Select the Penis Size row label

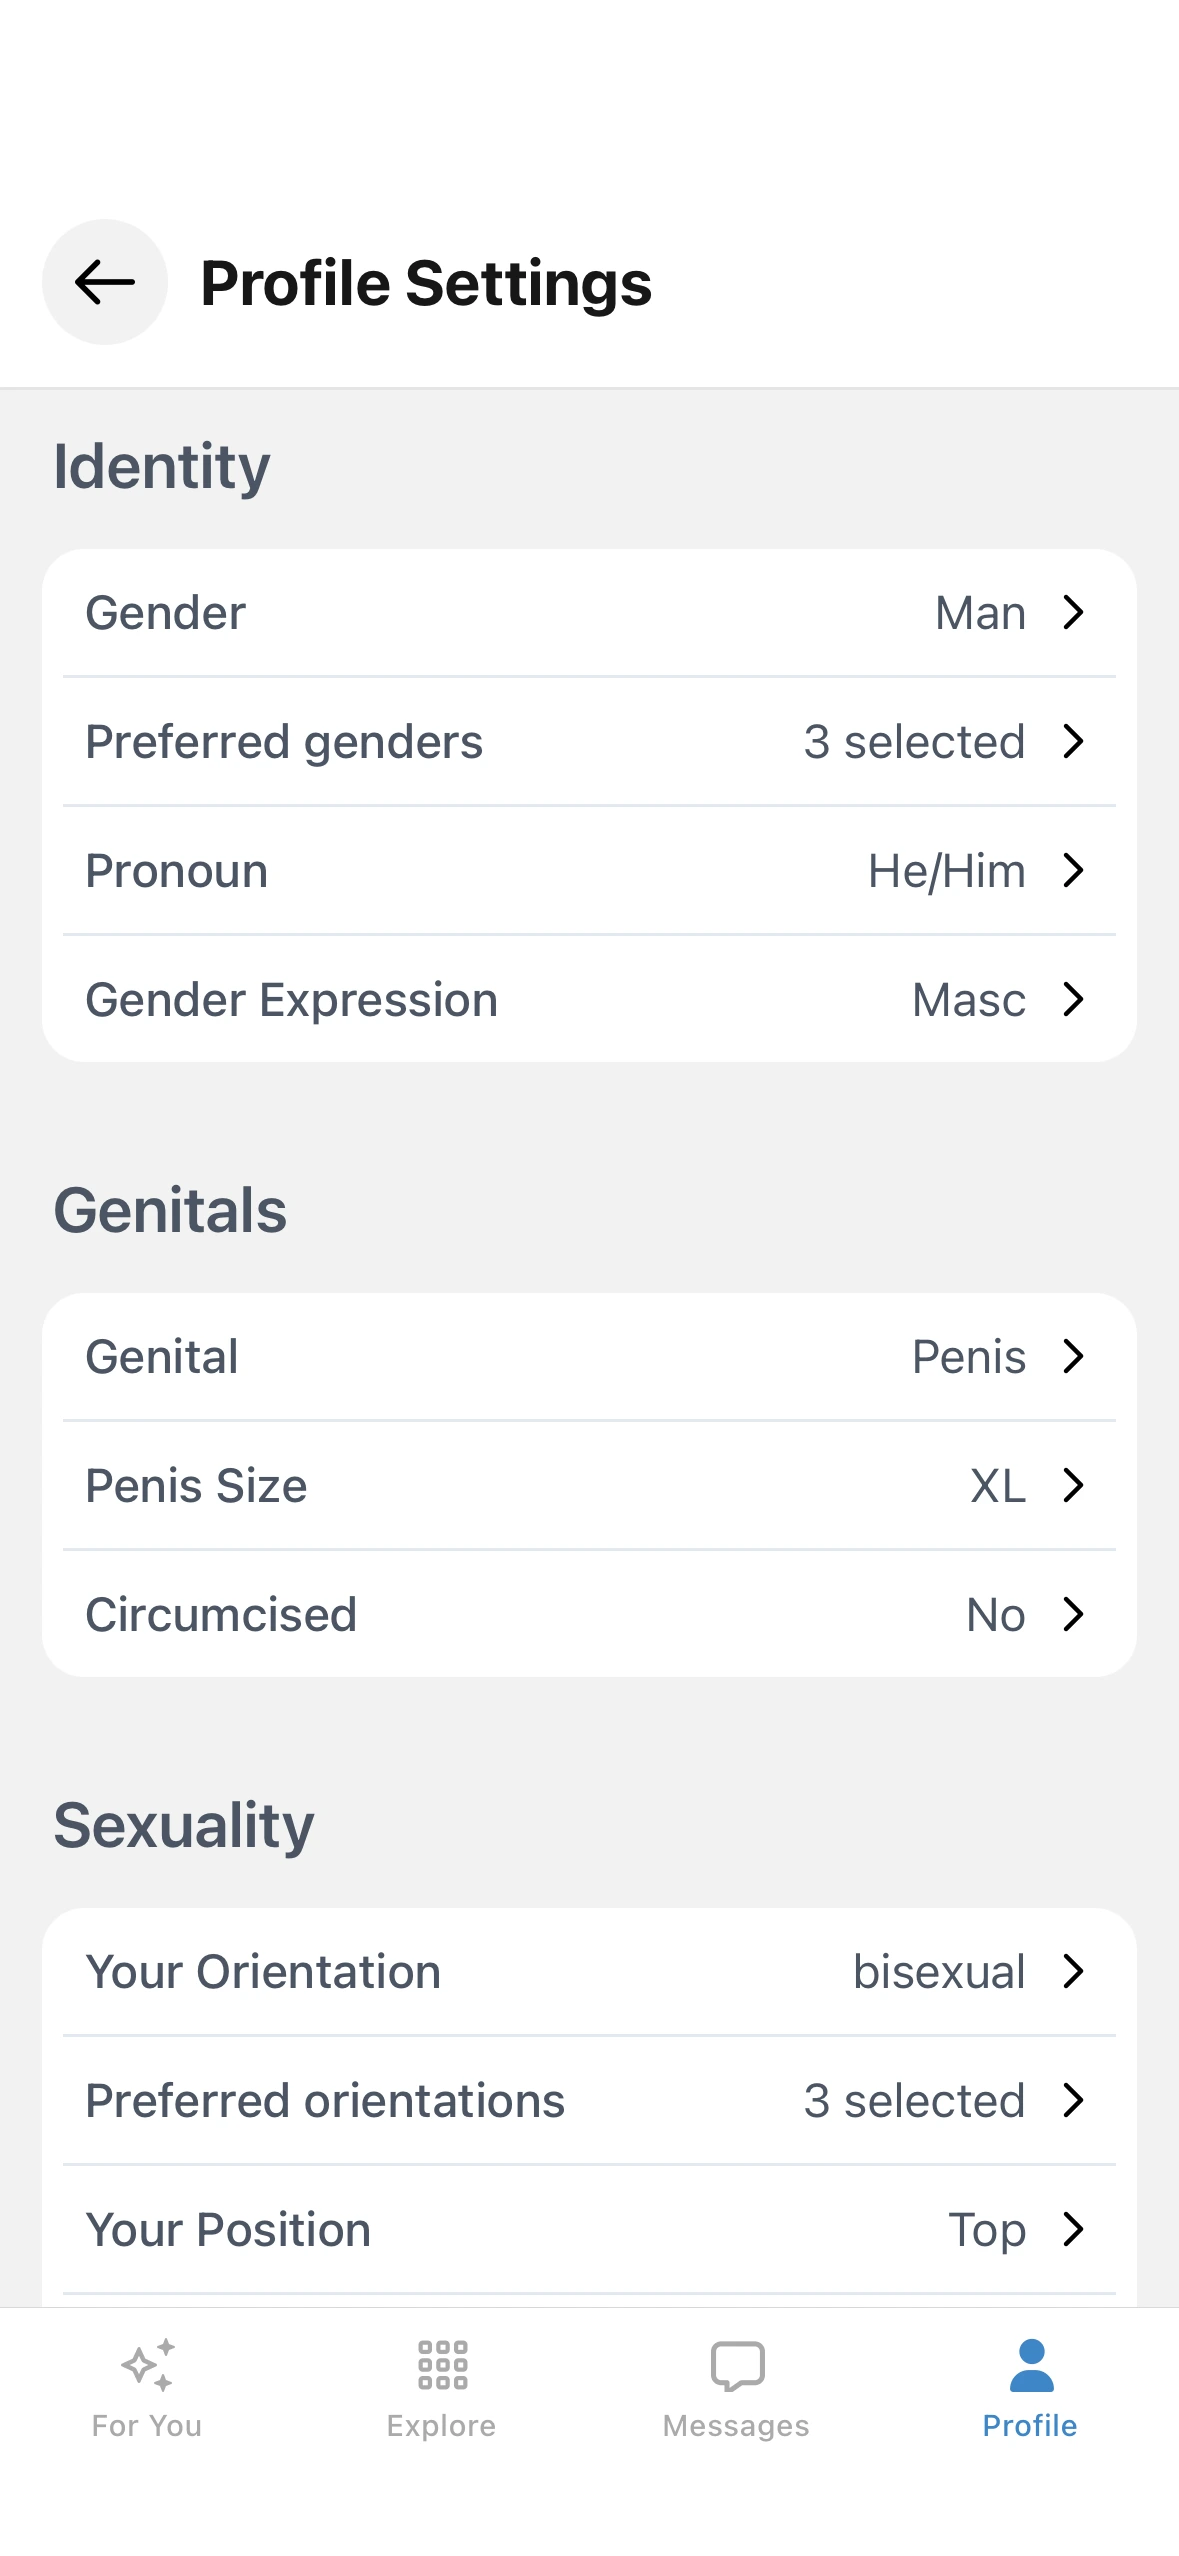click(196, 1485)
